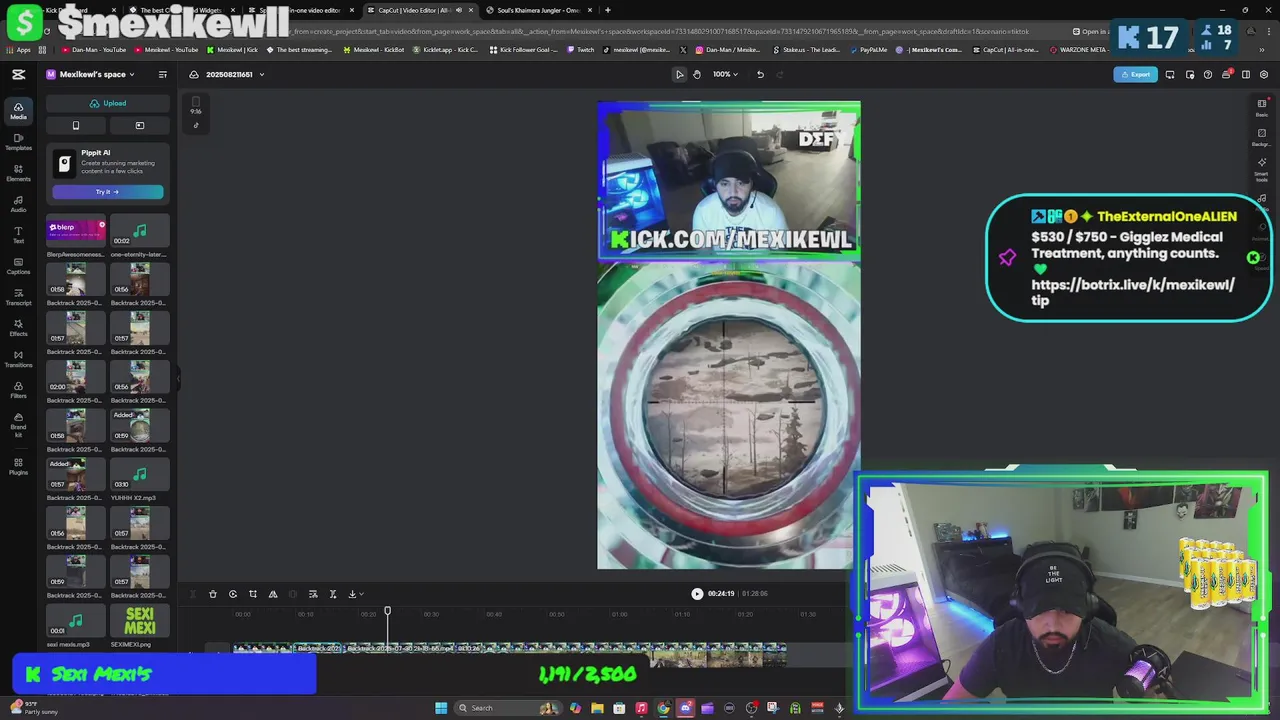Select the one-eternity-later audio clip
Image resolution: width=1280 pixels, height=720 pixels.
[140, 232]
